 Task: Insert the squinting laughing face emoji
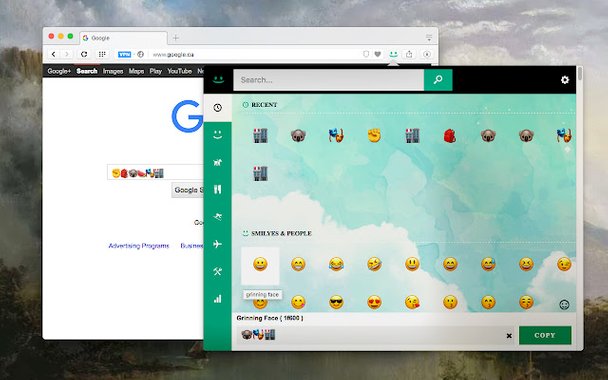[x=526, y=264]
